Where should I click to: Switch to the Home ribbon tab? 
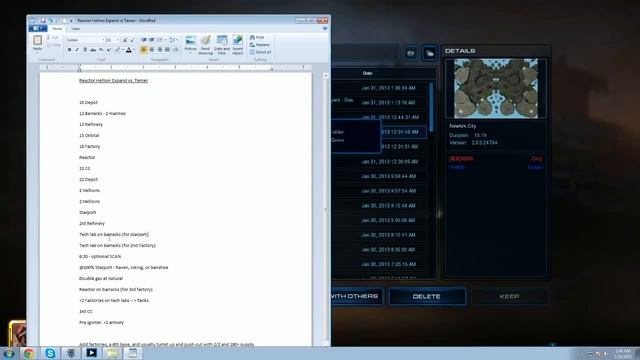57,29
